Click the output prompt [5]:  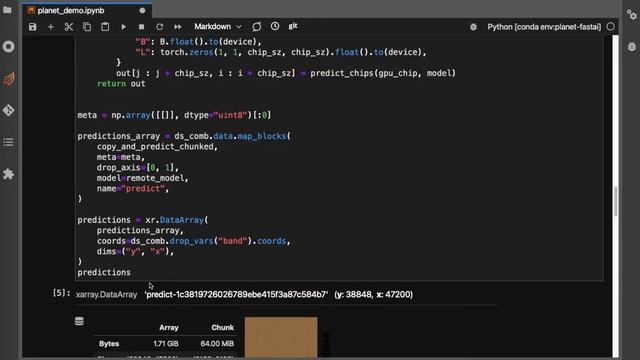click(61, 293)
